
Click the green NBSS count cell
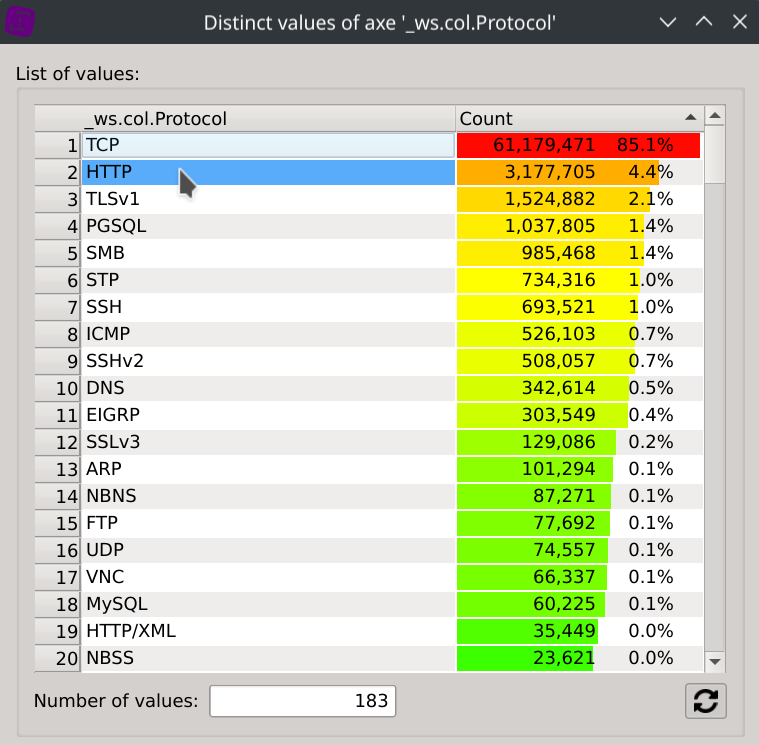pos(579,658)
